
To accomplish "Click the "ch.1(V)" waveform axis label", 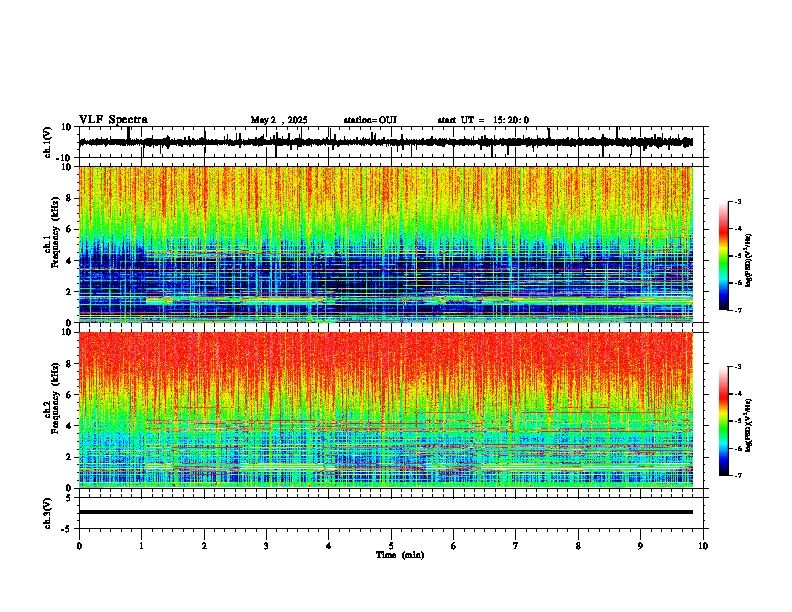I will pos(48,142).
